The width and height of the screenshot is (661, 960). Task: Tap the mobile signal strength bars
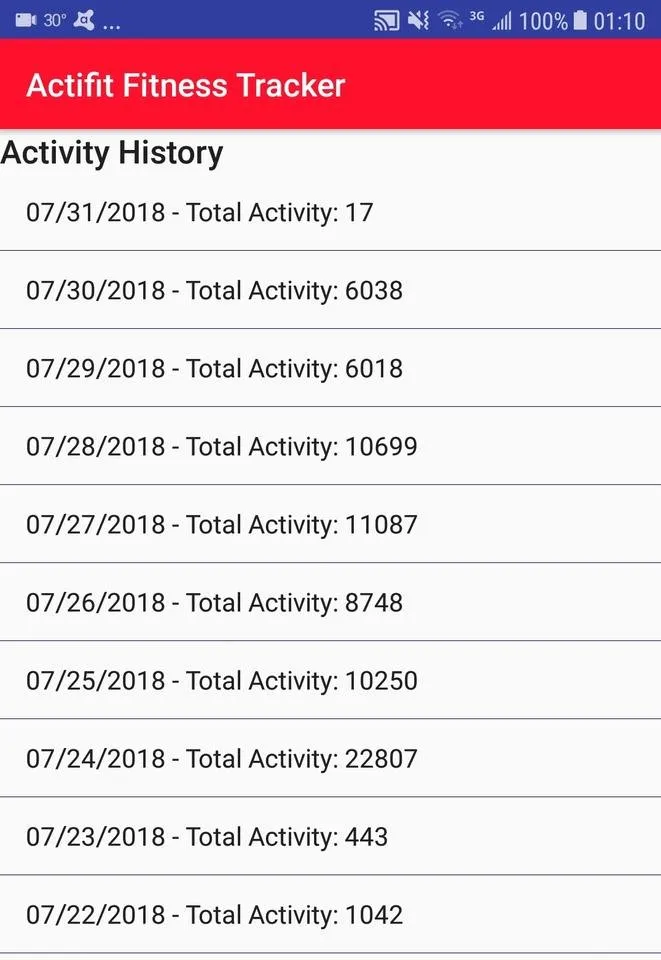pos(502,20)
